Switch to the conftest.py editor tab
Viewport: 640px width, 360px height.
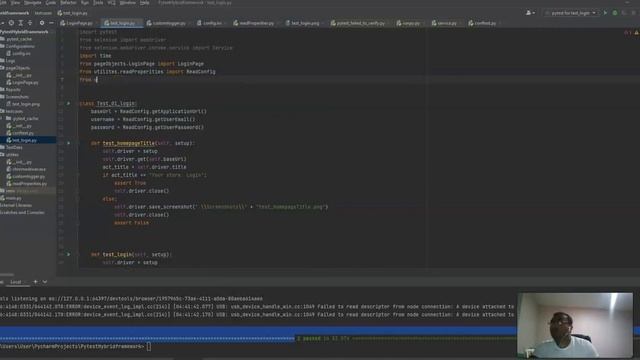pos(483,23)
